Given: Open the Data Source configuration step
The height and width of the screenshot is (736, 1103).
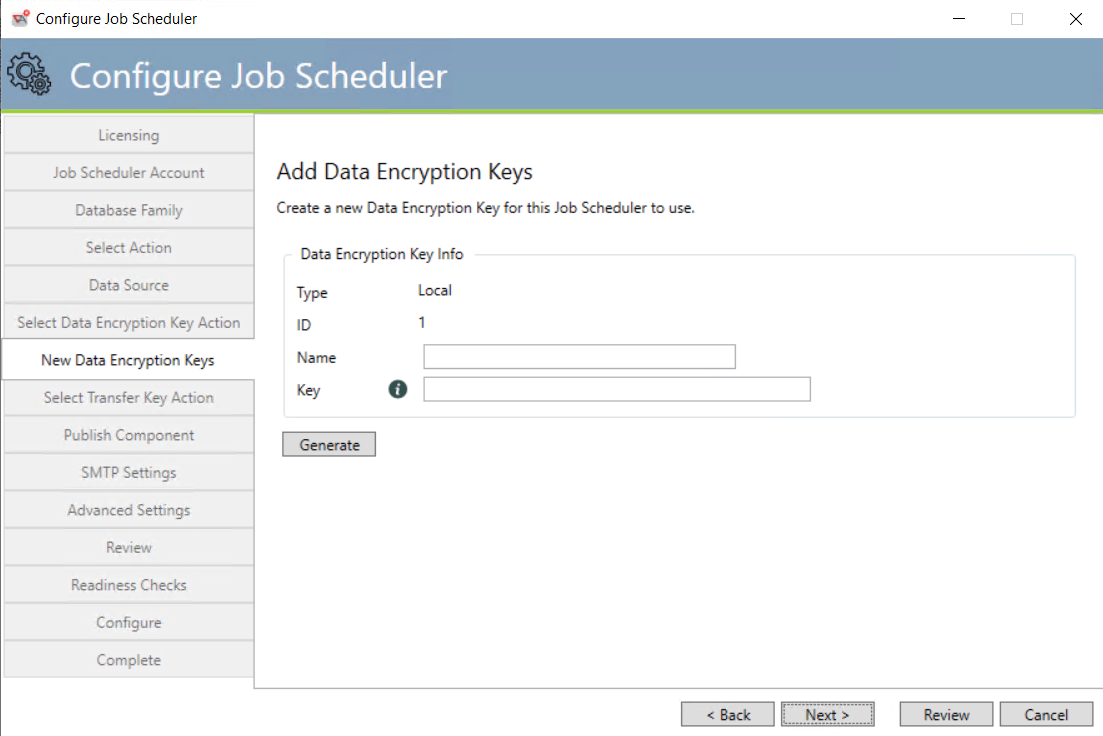Looking at the screenshot, I should pyautogui.click(x=128, y=284).
